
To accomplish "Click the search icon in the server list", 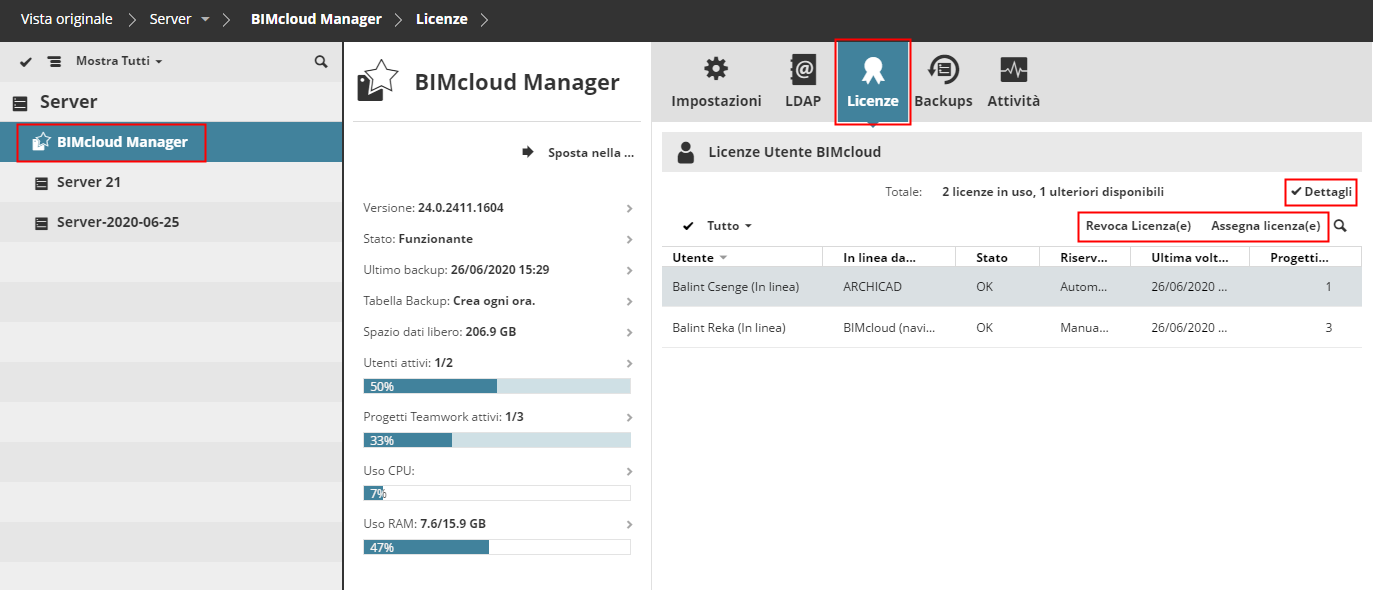I will 321,62.
